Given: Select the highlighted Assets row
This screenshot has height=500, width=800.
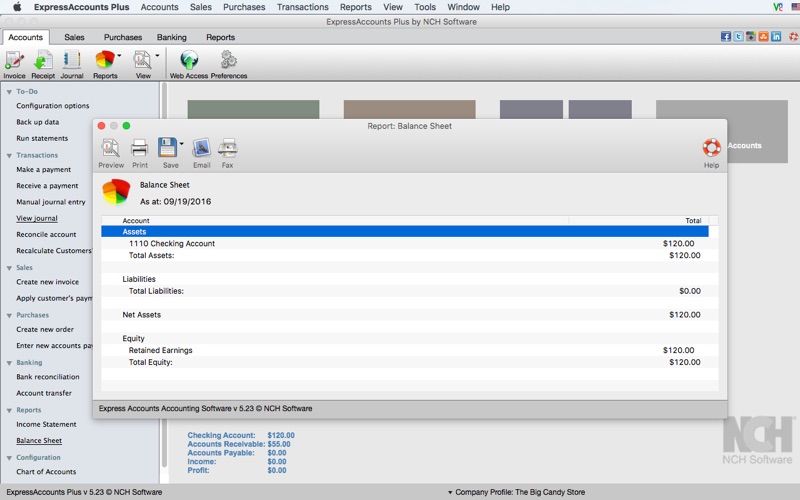Looking at the screenshot, I should click(x=405, y=232).
